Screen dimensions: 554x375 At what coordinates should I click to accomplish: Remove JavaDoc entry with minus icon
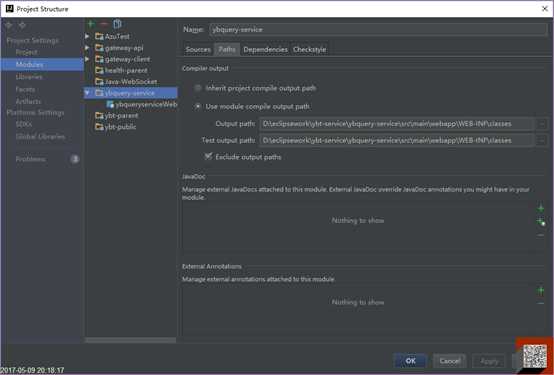[x=541, y=235]
